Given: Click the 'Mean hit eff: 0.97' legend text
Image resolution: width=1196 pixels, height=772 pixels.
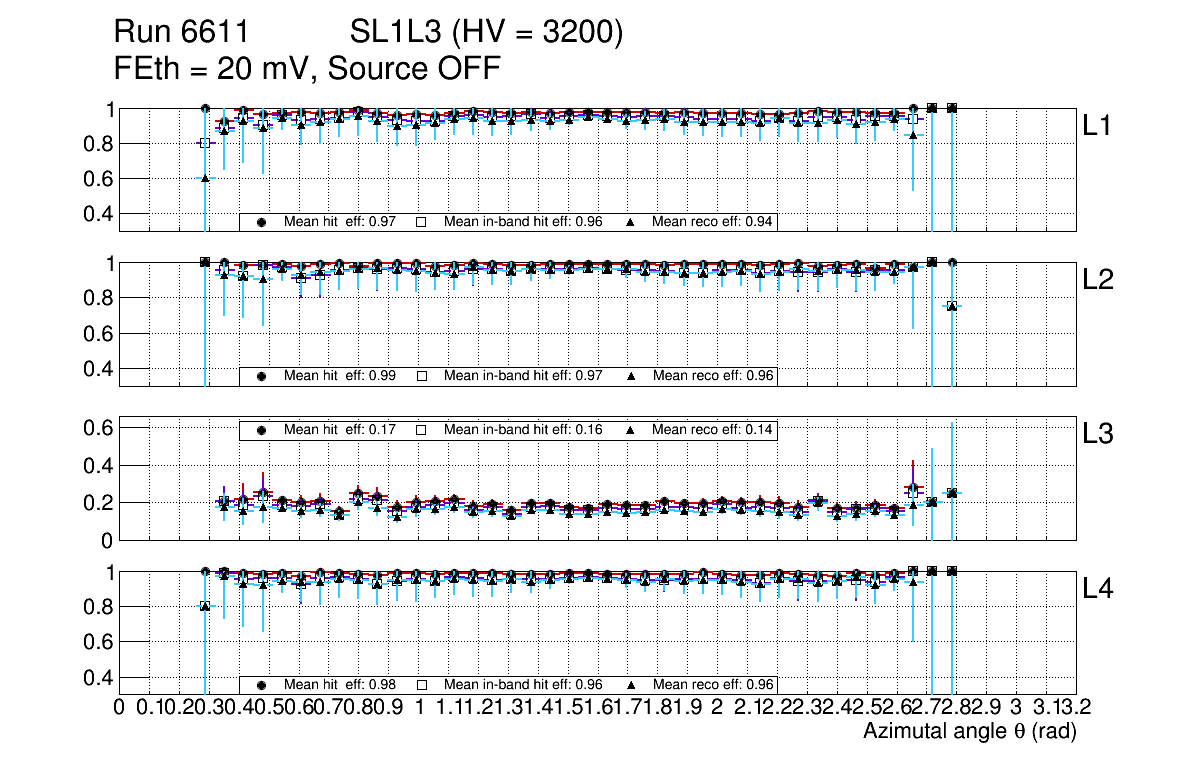Looking at the screenshot, I should (x=340, y=222).
